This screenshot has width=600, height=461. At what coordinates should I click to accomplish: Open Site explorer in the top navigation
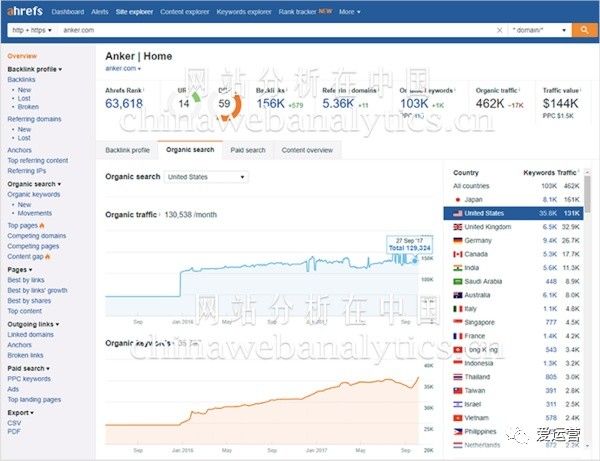pos(134,12)
